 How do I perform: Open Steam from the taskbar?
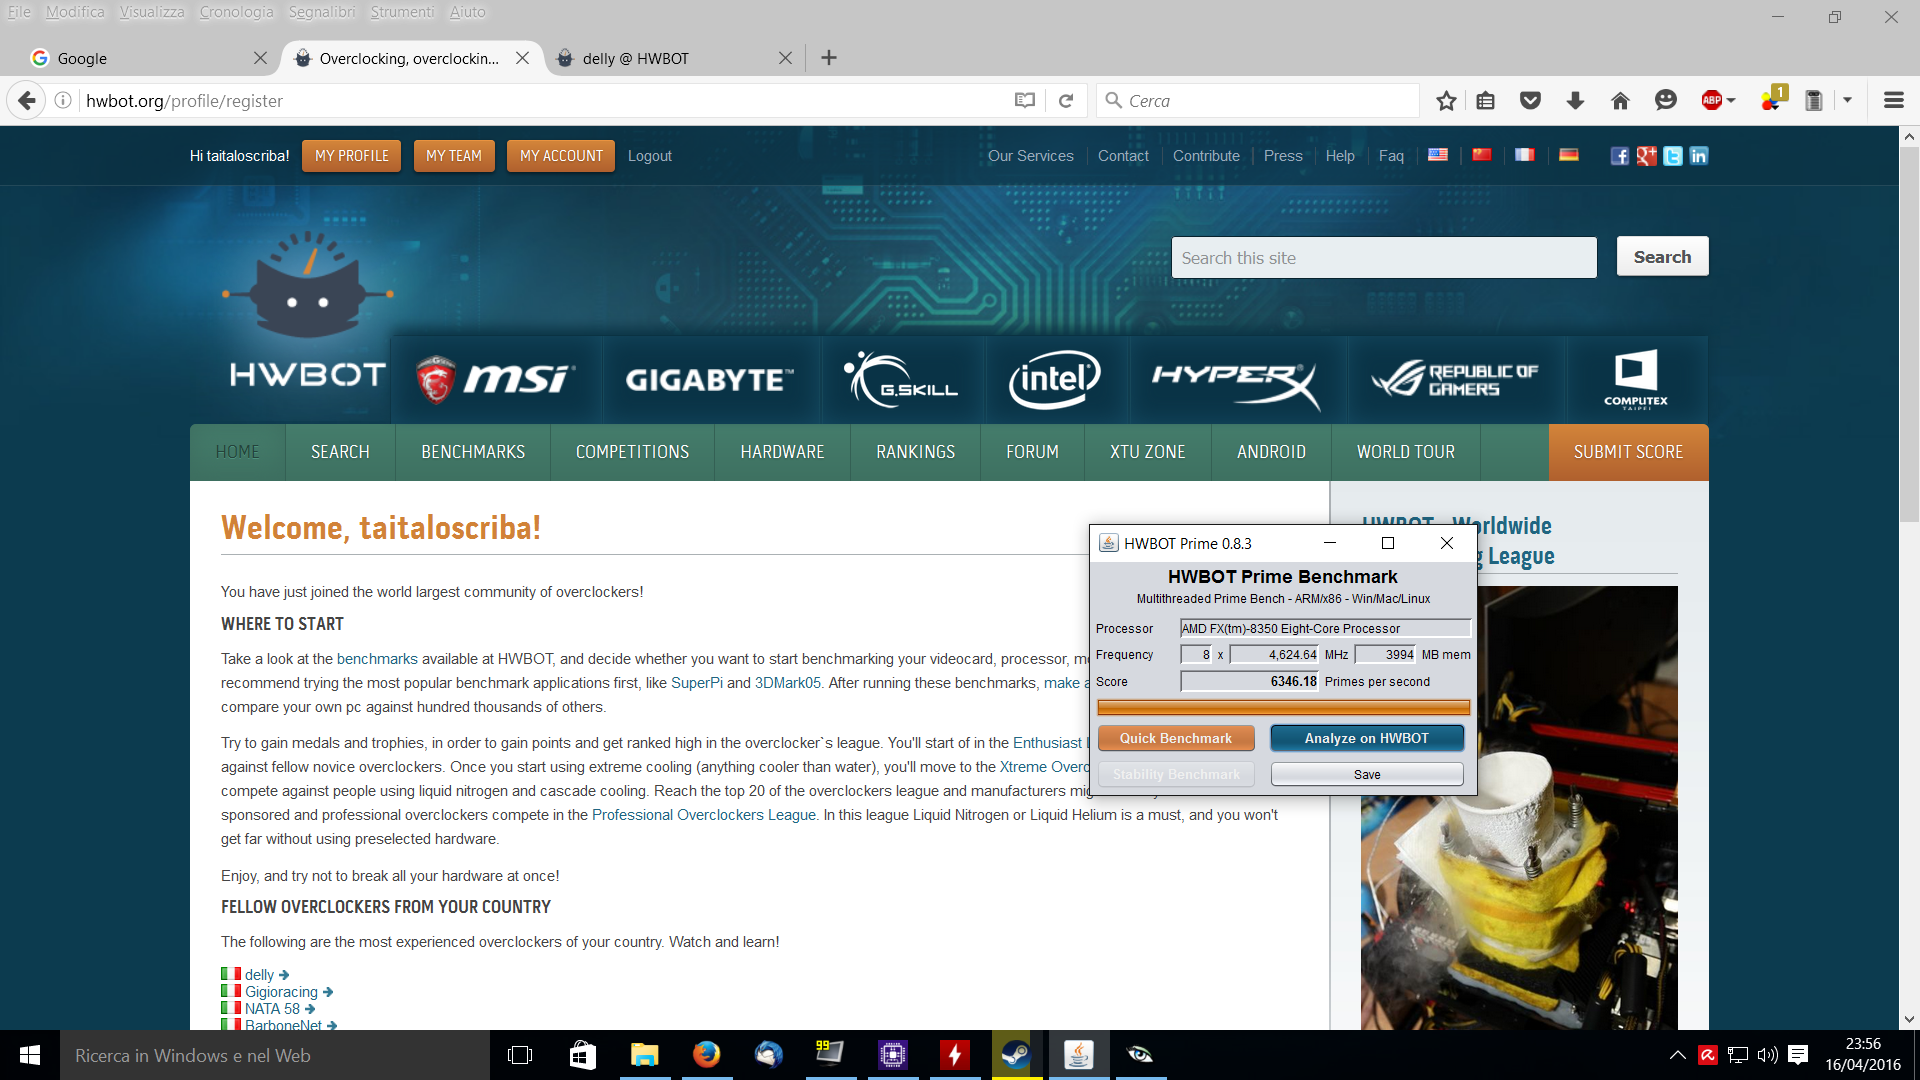[1016, 1055]
